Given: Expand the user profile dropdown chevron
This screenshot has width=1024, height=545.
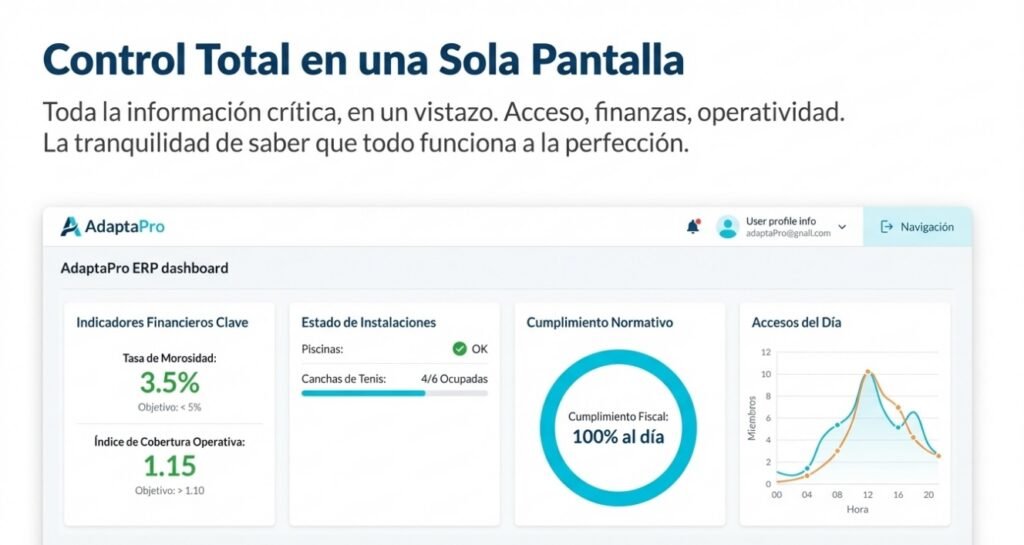Looking at the screenshot, I should point(842,227).
